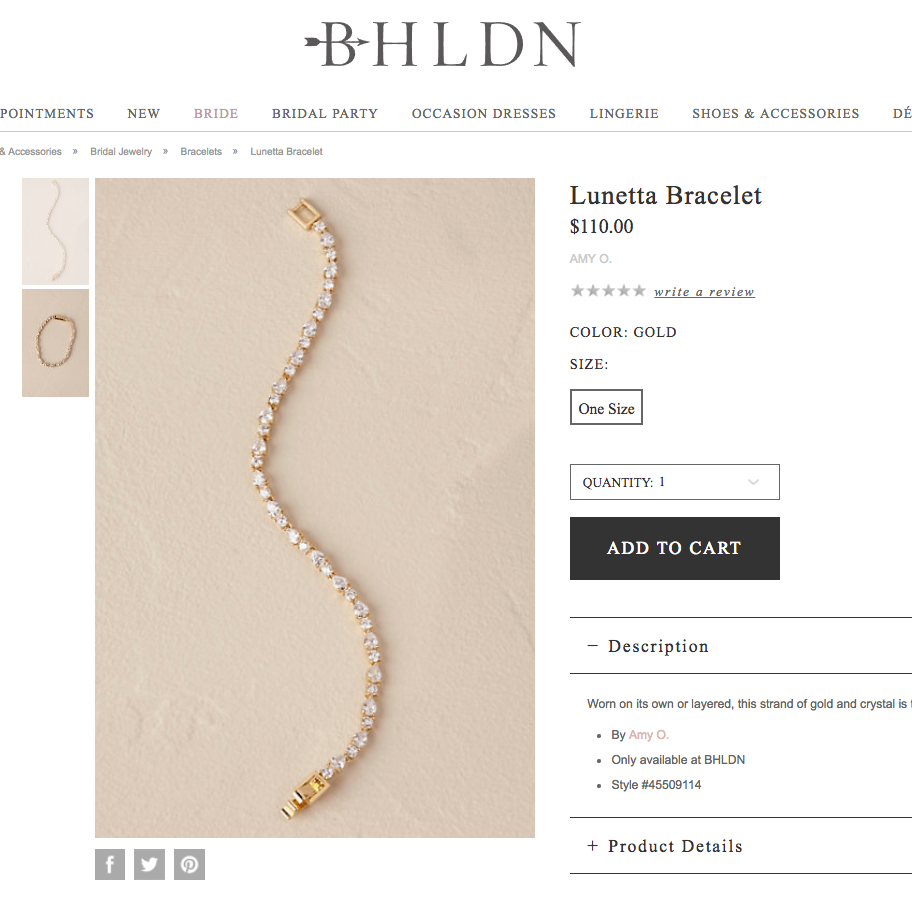
Task: Click the write a review link
Action: (x=704, y=291)
